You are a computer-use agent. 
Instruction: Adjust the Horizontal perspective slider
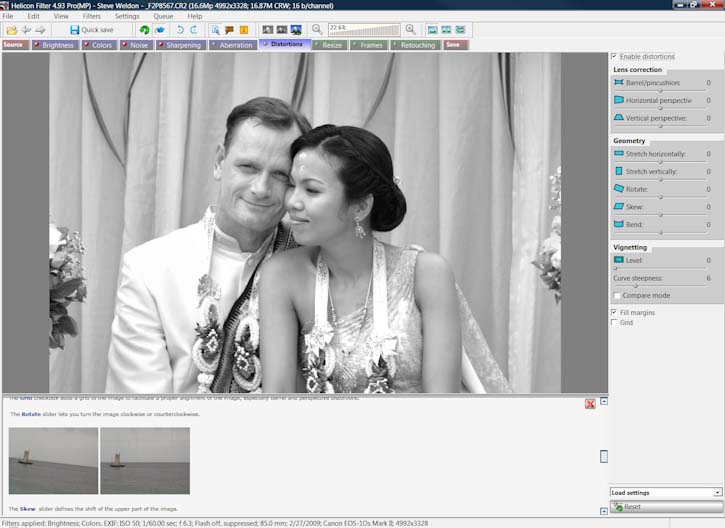click(660, 108)
